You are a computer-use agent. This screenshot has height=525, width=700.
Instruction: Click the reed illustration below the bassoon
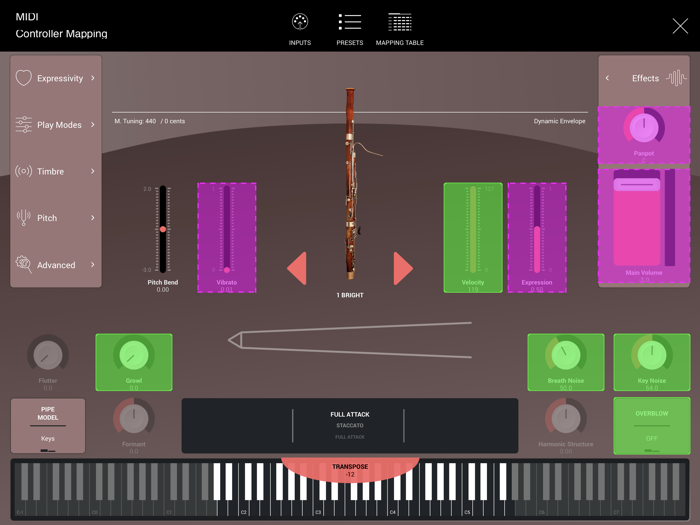(350, 340)
